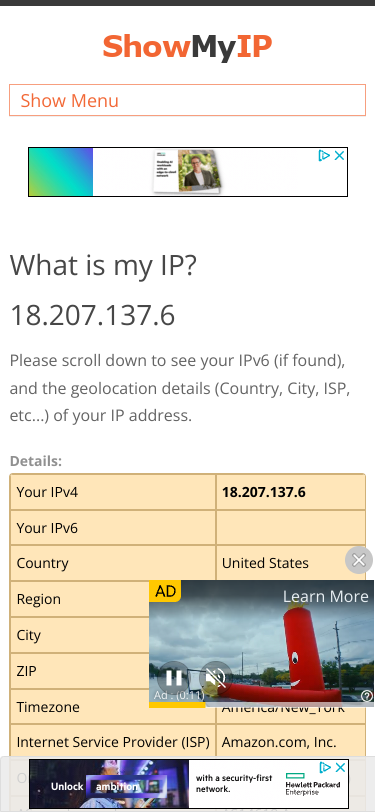This screenshot has width=375, height=812.
Task: Close the floating video ad
Action: point(358,560)
